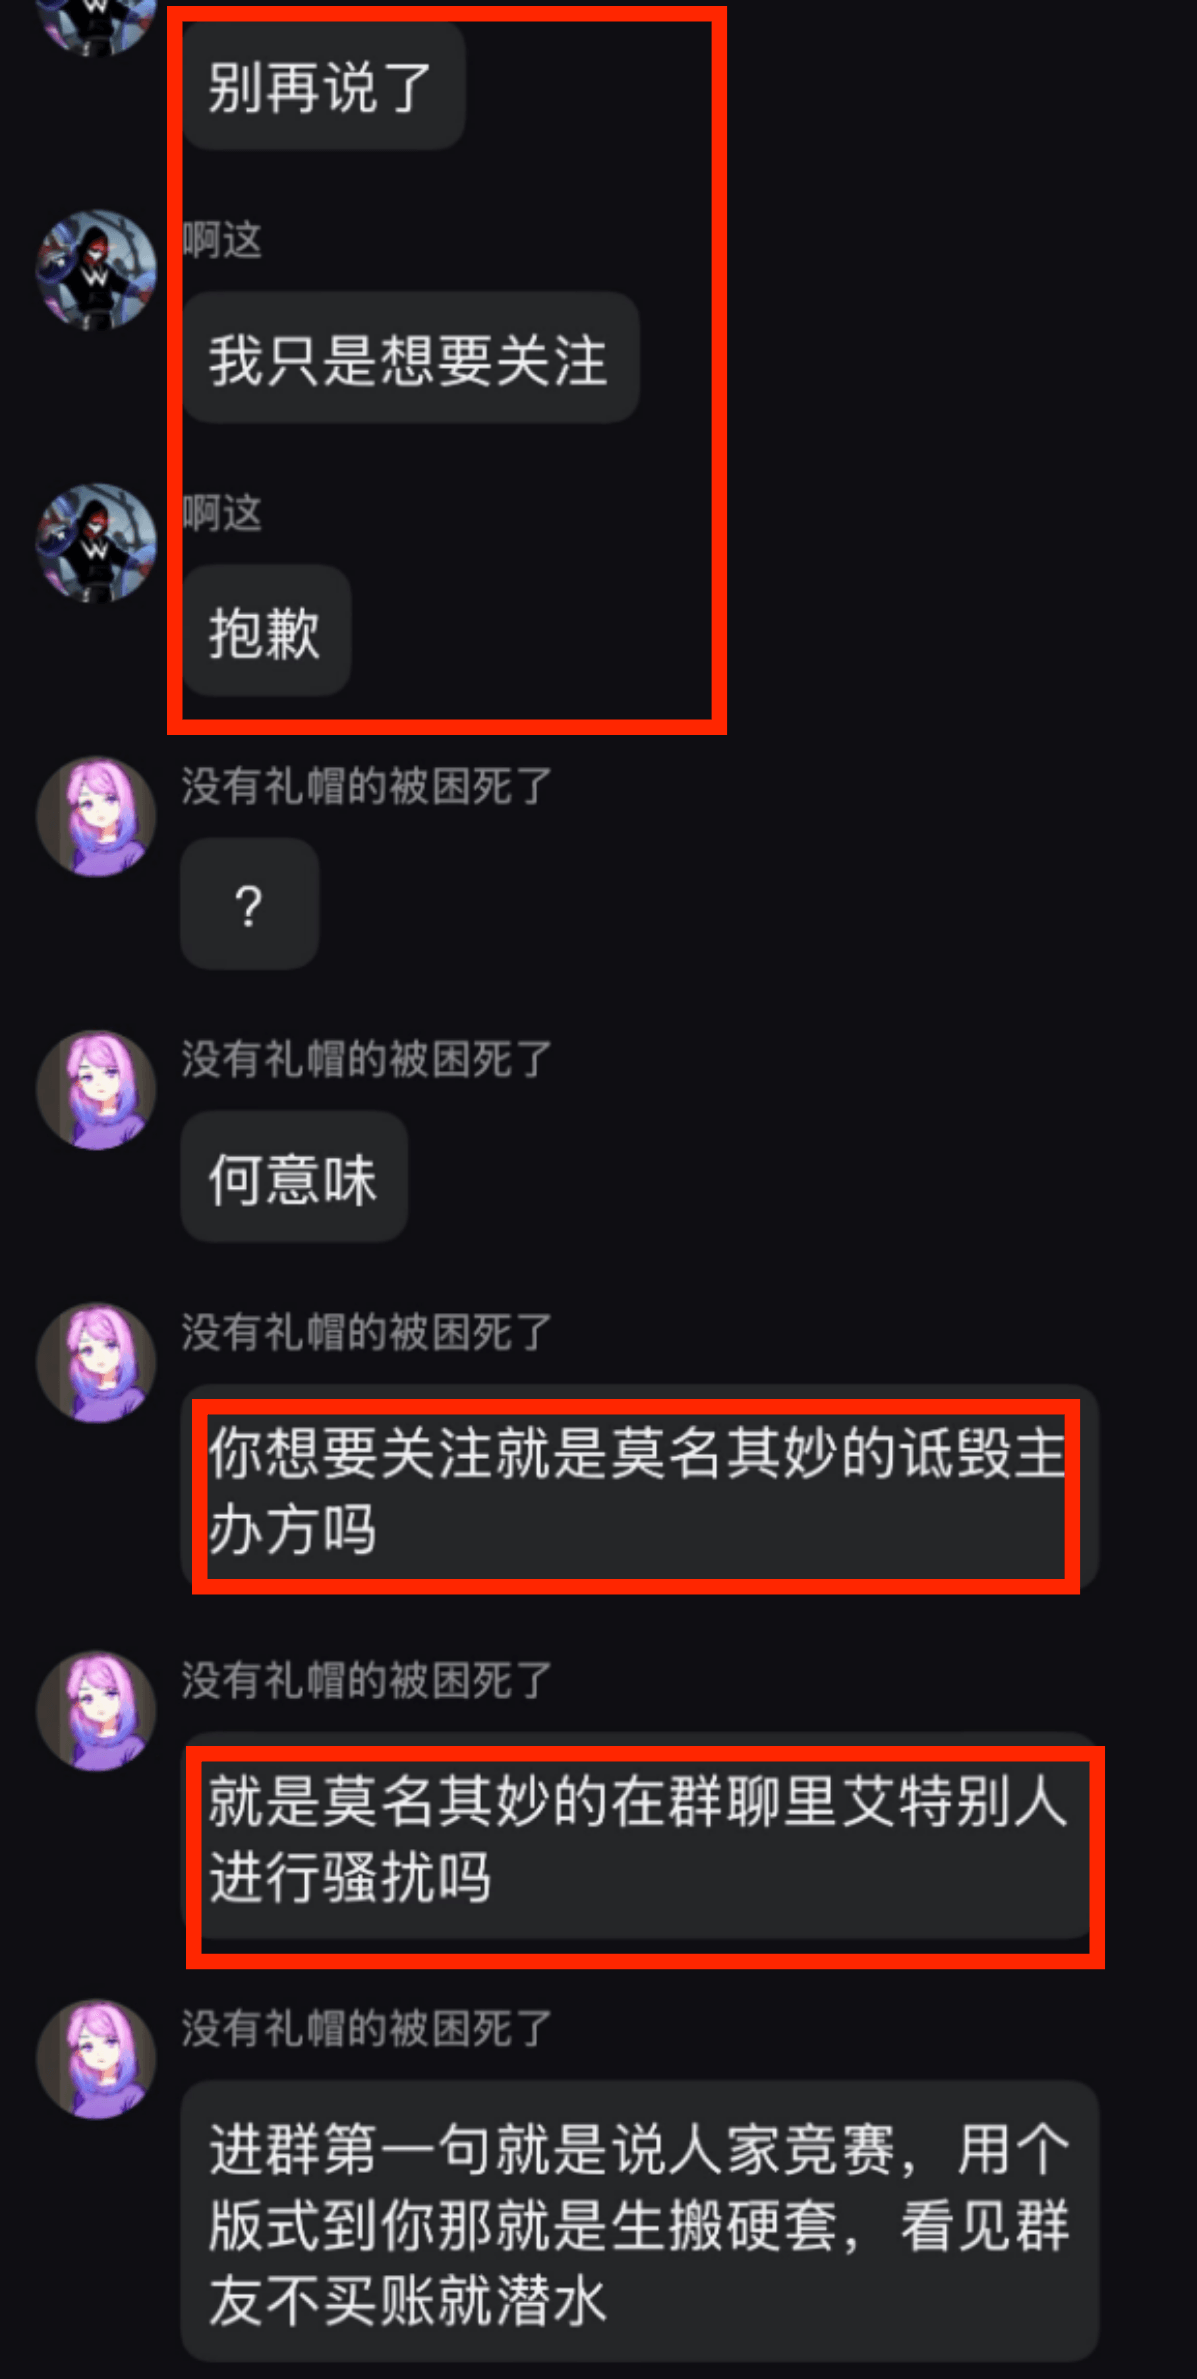Tap the avatar beside "你想要关注就是莫名其妙的诋毁主办方吗"

click(96, 1362)
